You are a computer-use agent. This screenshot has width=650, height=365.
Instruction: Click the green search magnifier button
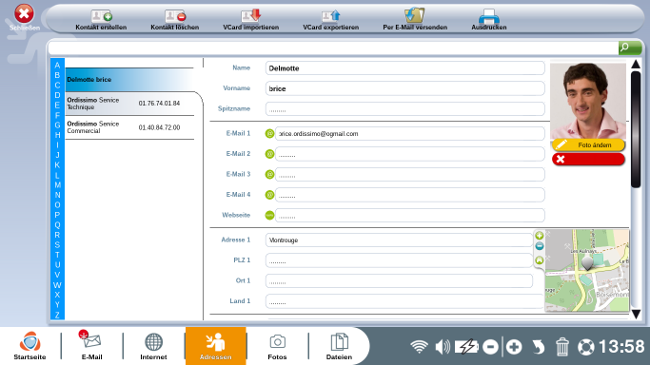click(630, 48)
